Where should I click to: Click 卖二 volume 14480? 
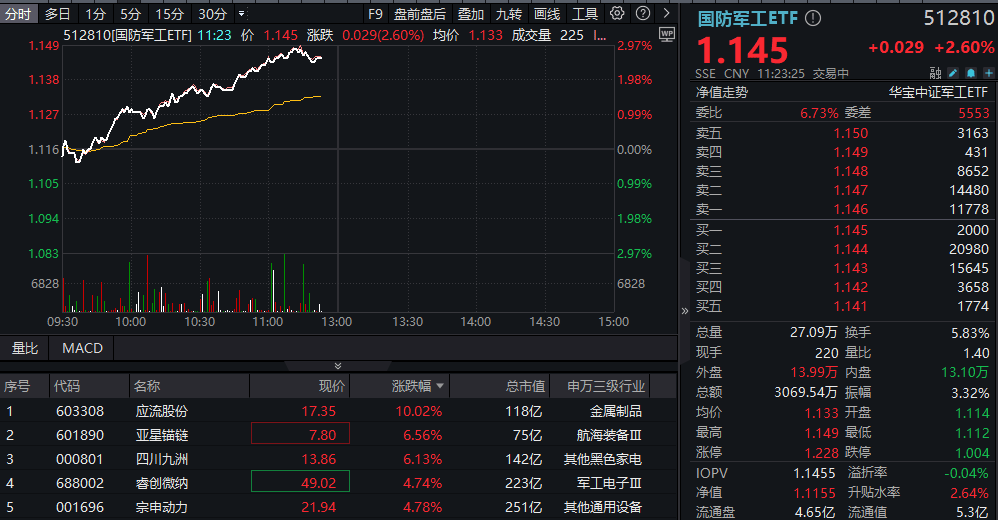(969, 190)
